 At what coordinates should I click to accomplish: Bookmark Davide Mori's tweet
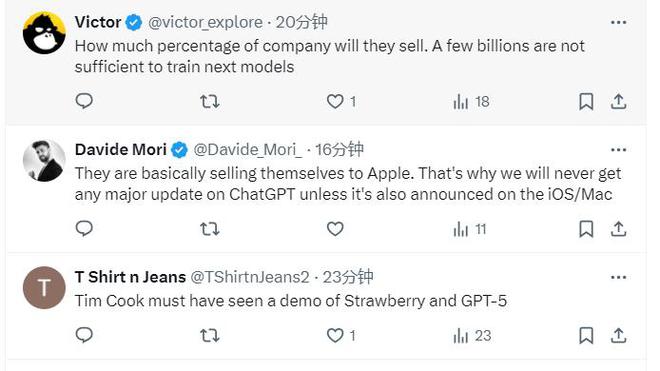click(x=586, y=229)
